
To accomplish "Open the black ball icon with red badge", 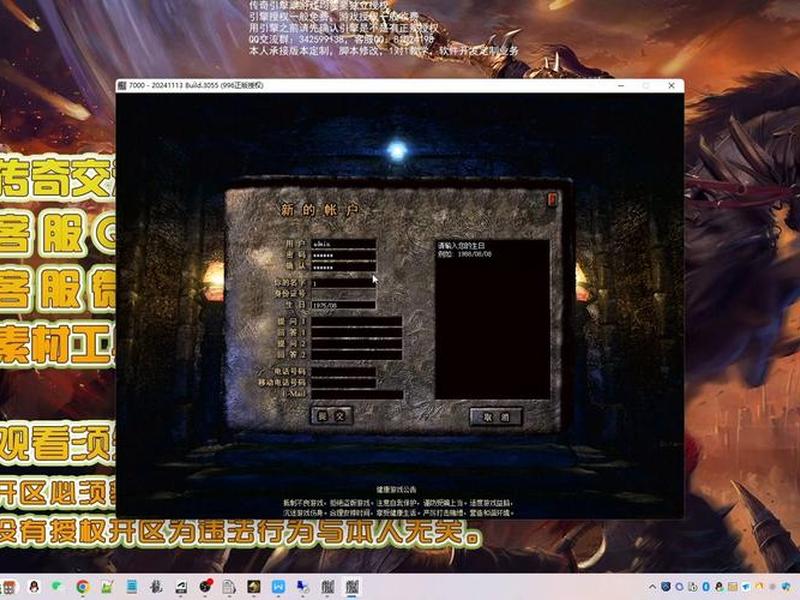I will [206, 586].
